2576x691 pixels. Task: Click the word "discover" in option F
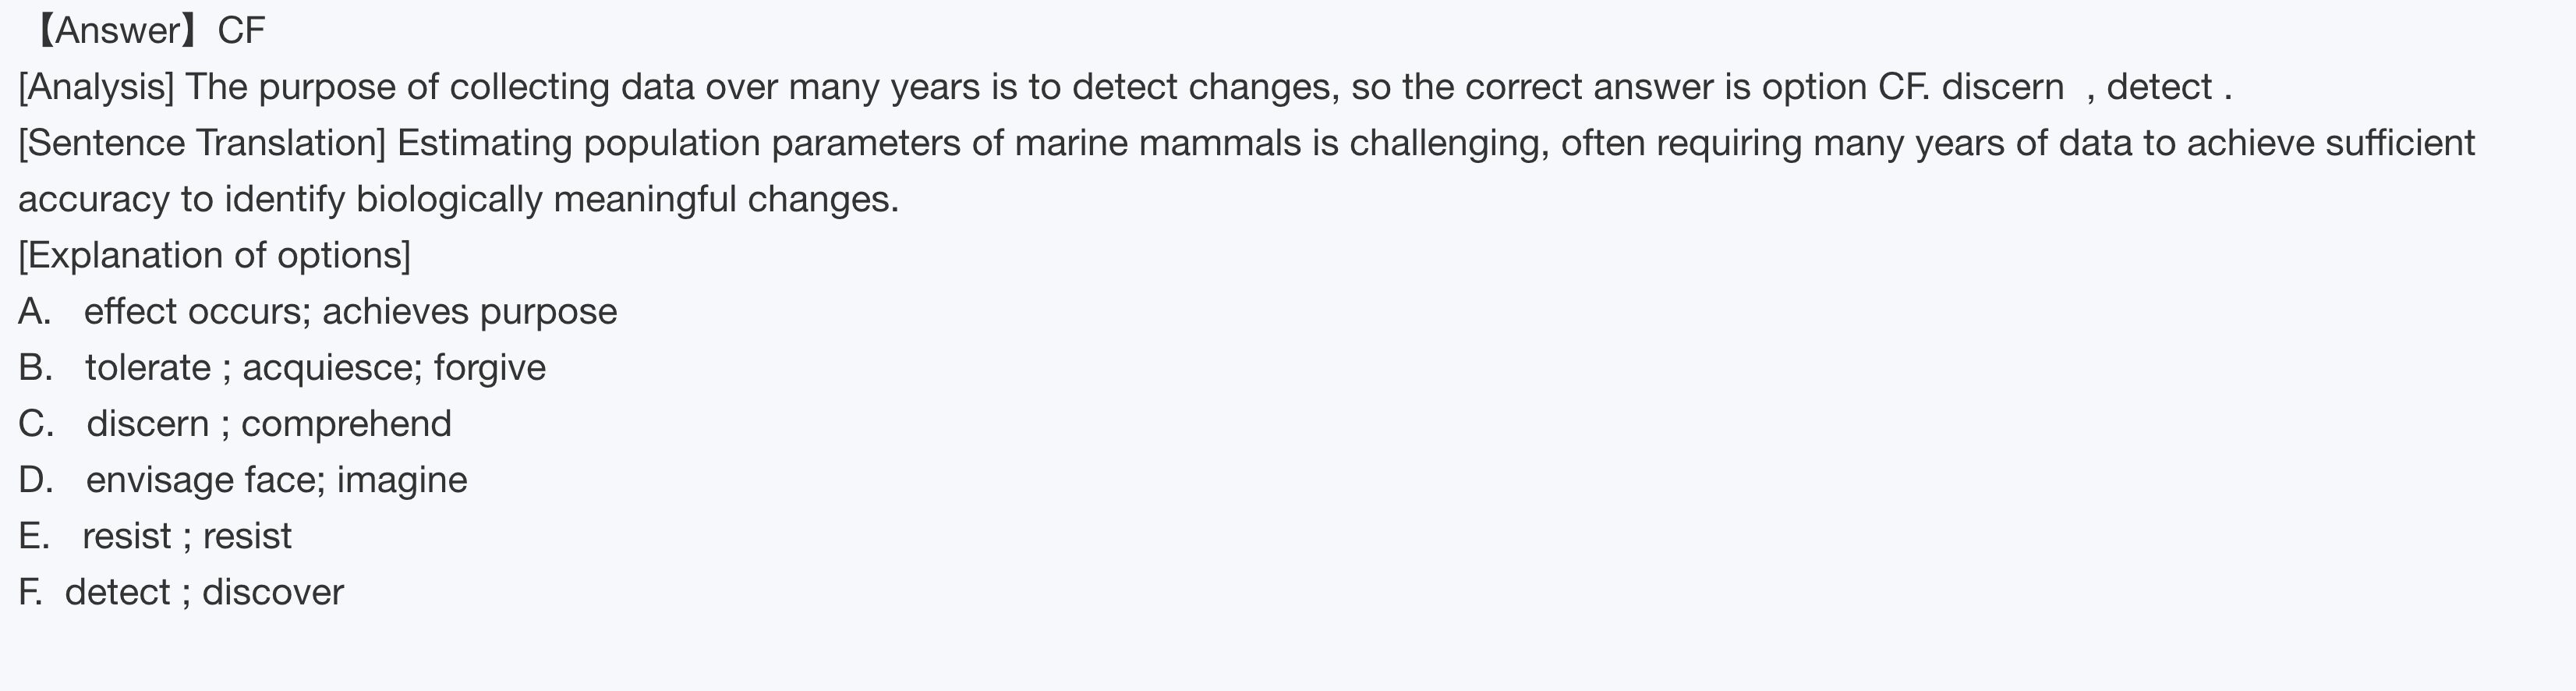tap(273, 591)
